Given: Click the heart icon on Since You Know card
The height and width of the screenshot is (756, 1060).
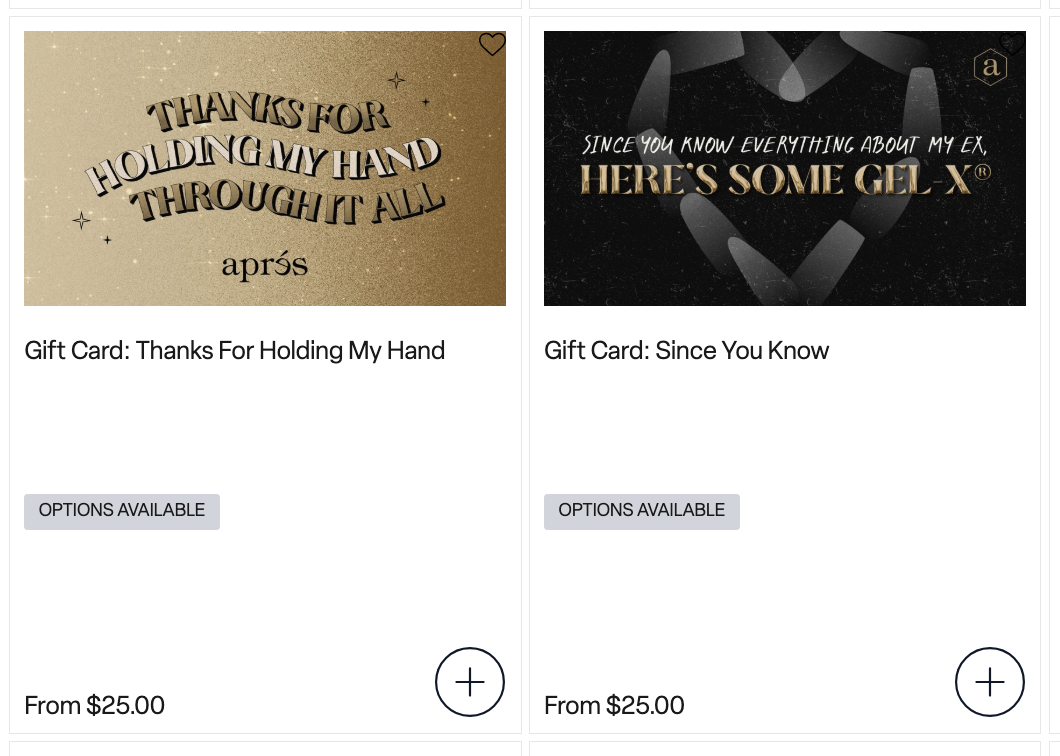Looking at the screenshot, I should 1012,44.
